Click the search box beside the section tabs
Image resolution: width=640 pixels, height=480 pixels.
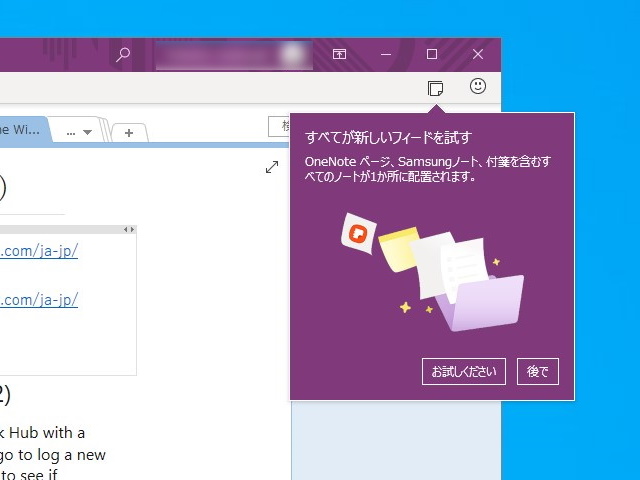[x=279, y=127]
